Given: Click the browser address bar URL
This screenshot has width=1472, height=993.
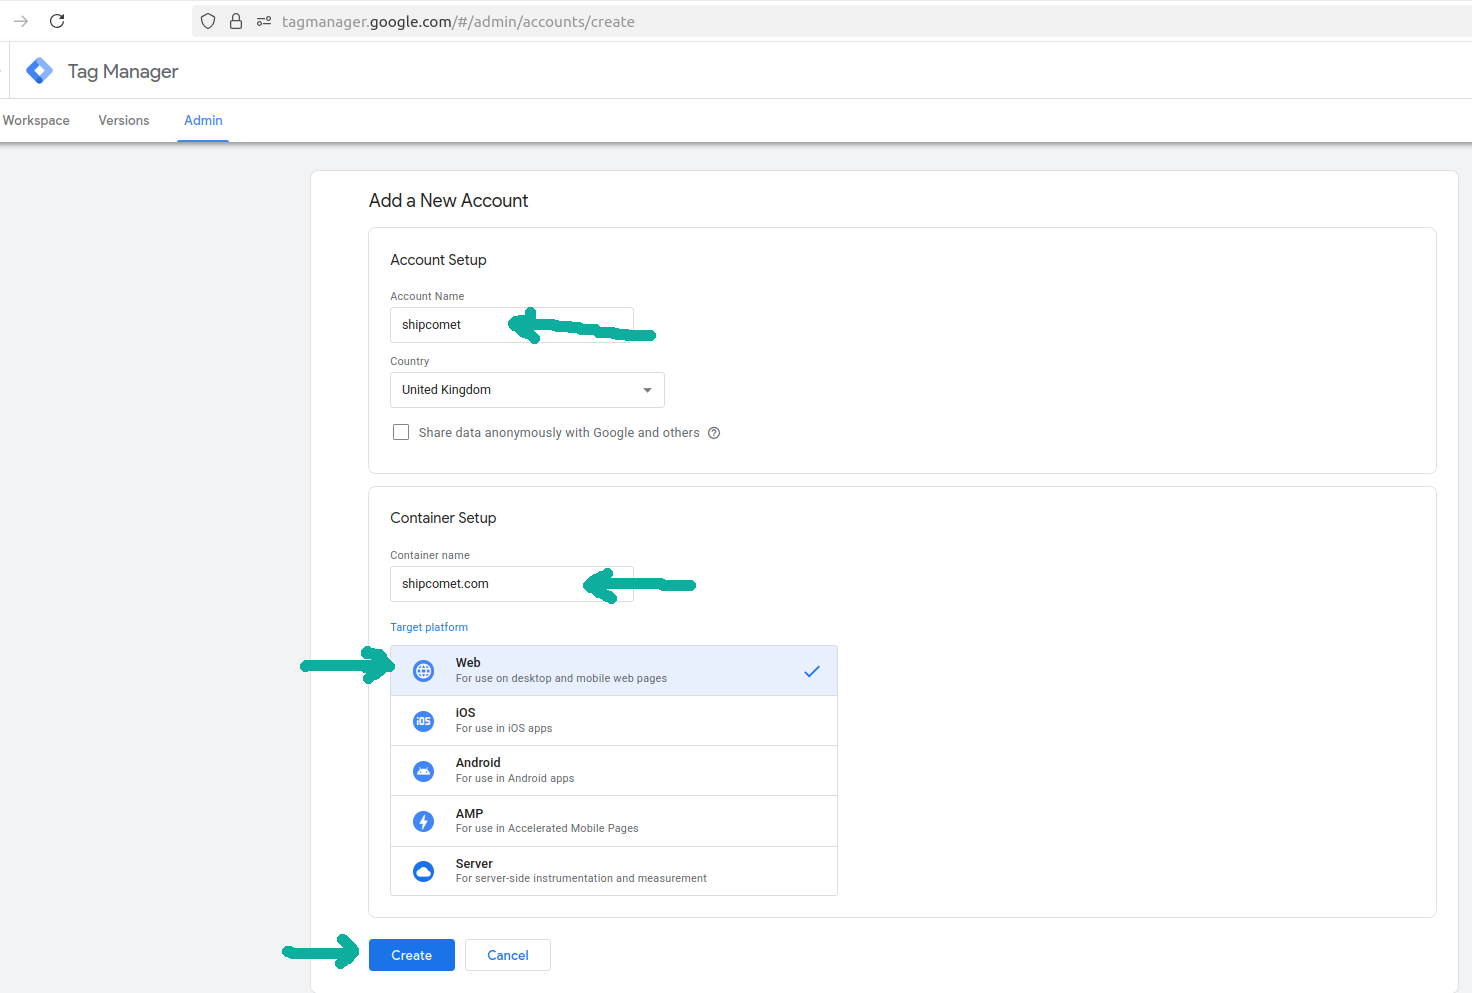Looking at the screenshot, I should point(458,21).
